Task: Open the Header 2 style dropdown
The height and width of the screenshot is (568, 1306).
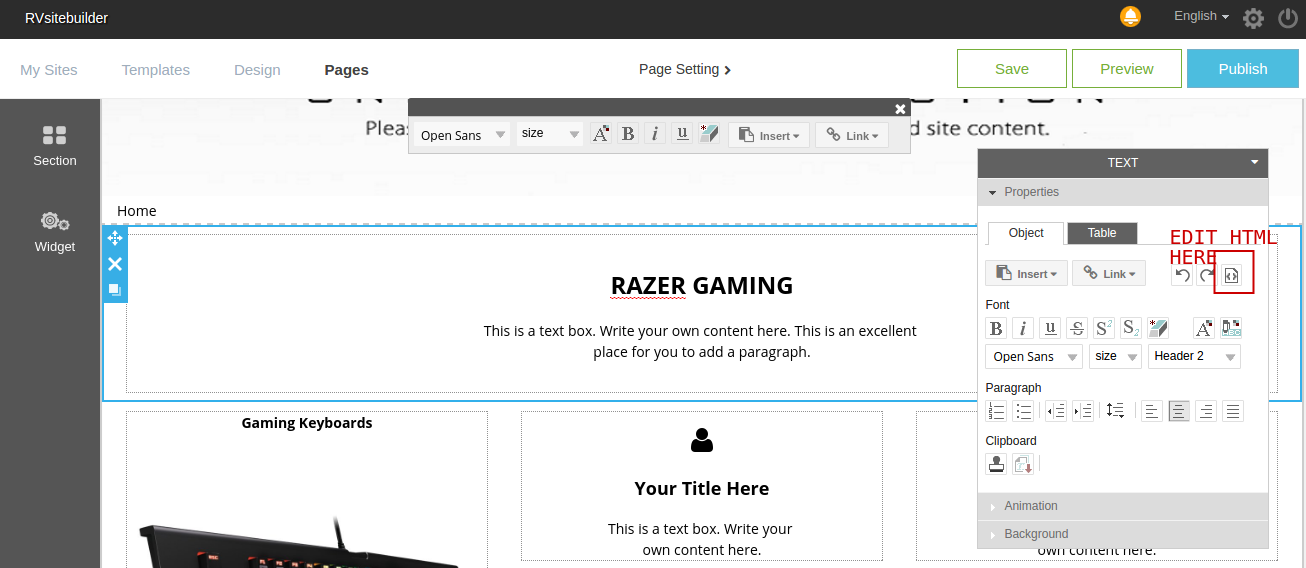Action: (1194, 357)
